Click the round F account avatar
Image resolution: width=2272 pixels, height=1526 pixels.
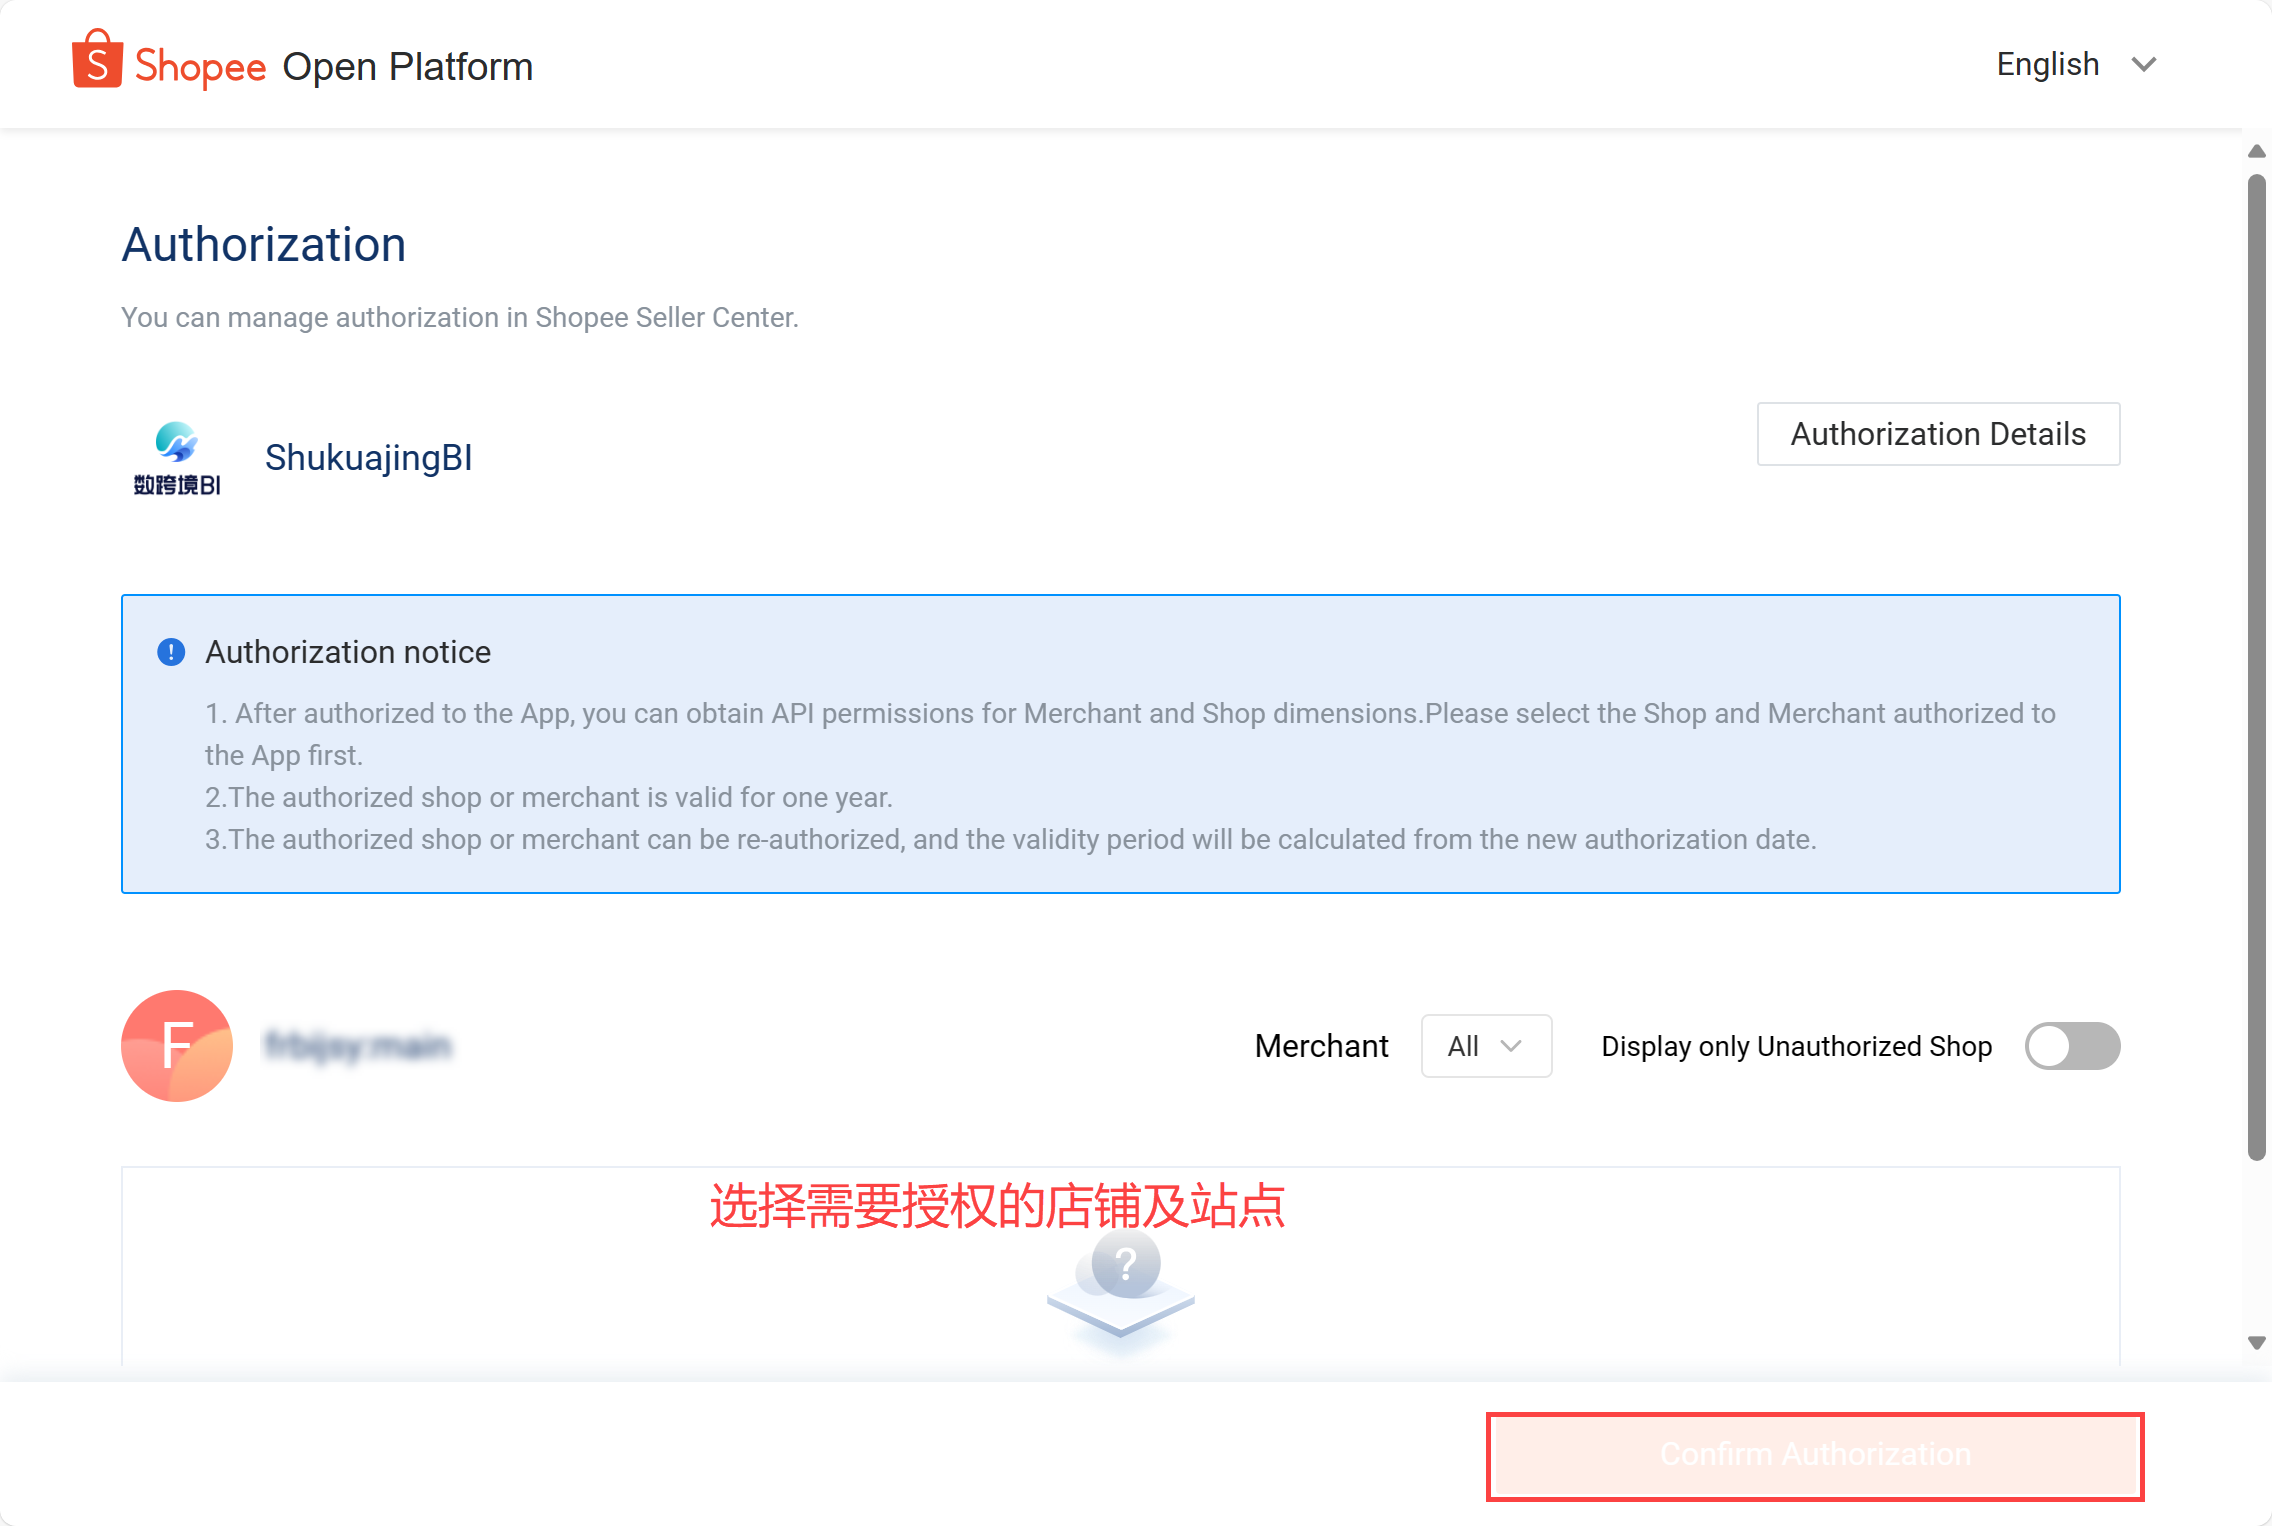[177, 1046]
